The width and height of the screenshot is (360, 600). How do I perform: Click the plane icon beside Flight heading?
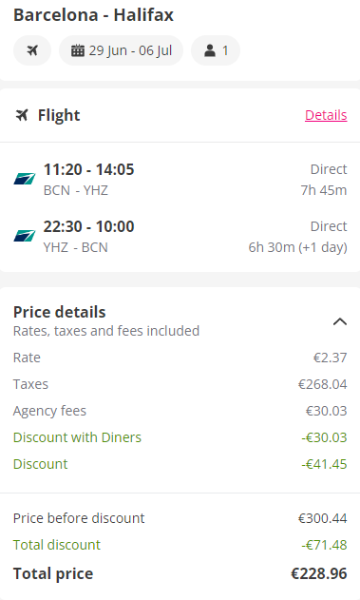point(22,115)
